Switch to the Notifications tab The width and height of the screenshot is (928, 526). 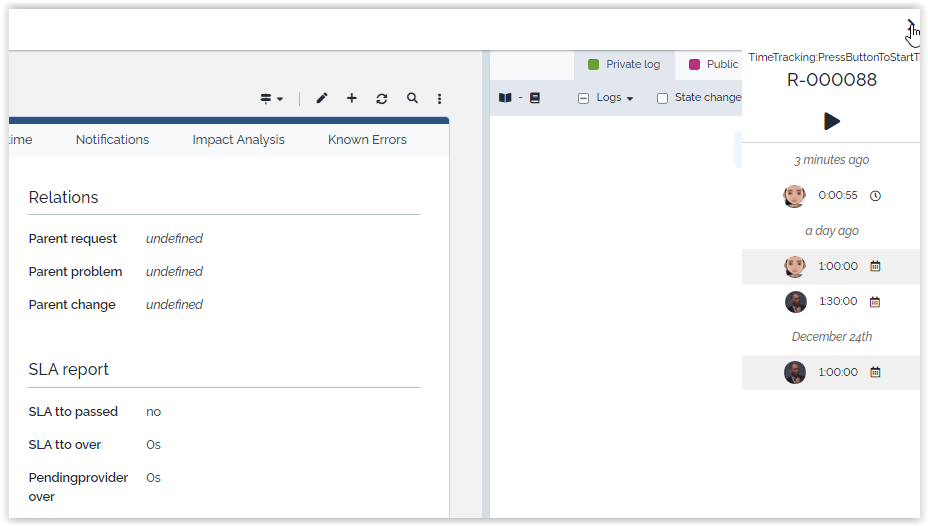[x=112, y=140]
